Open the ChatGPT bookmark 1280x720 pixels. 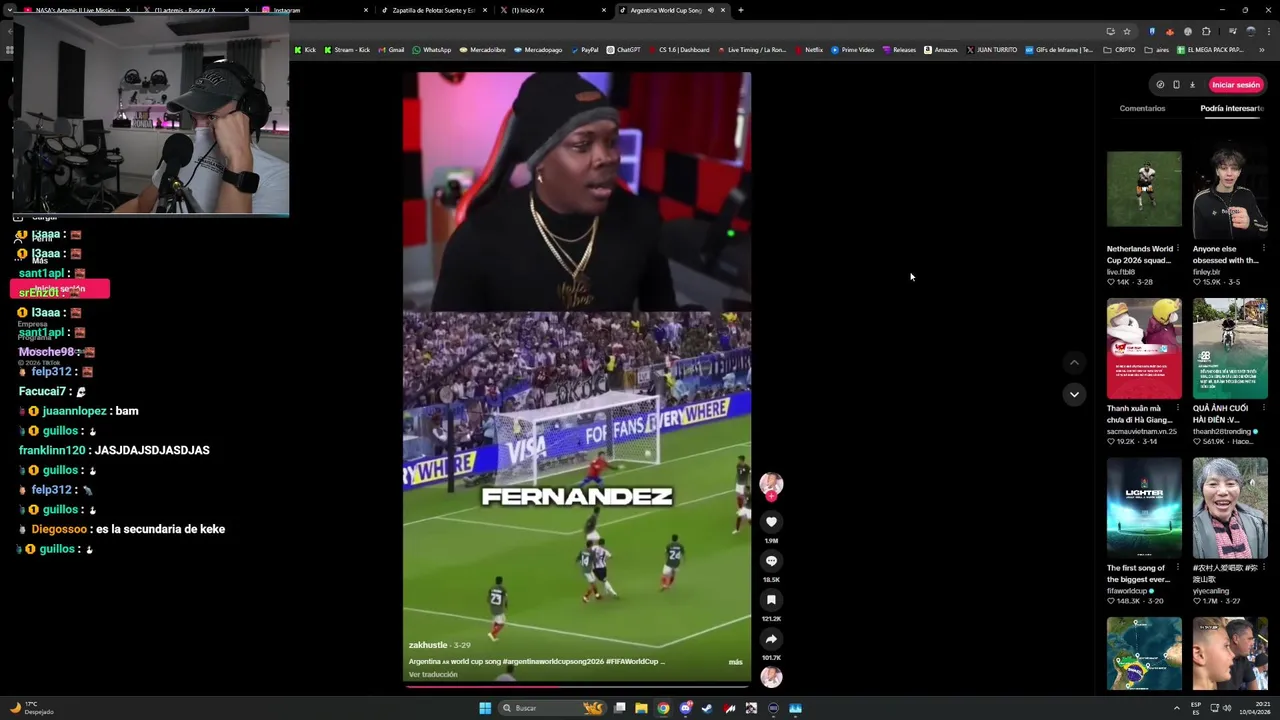623,50
